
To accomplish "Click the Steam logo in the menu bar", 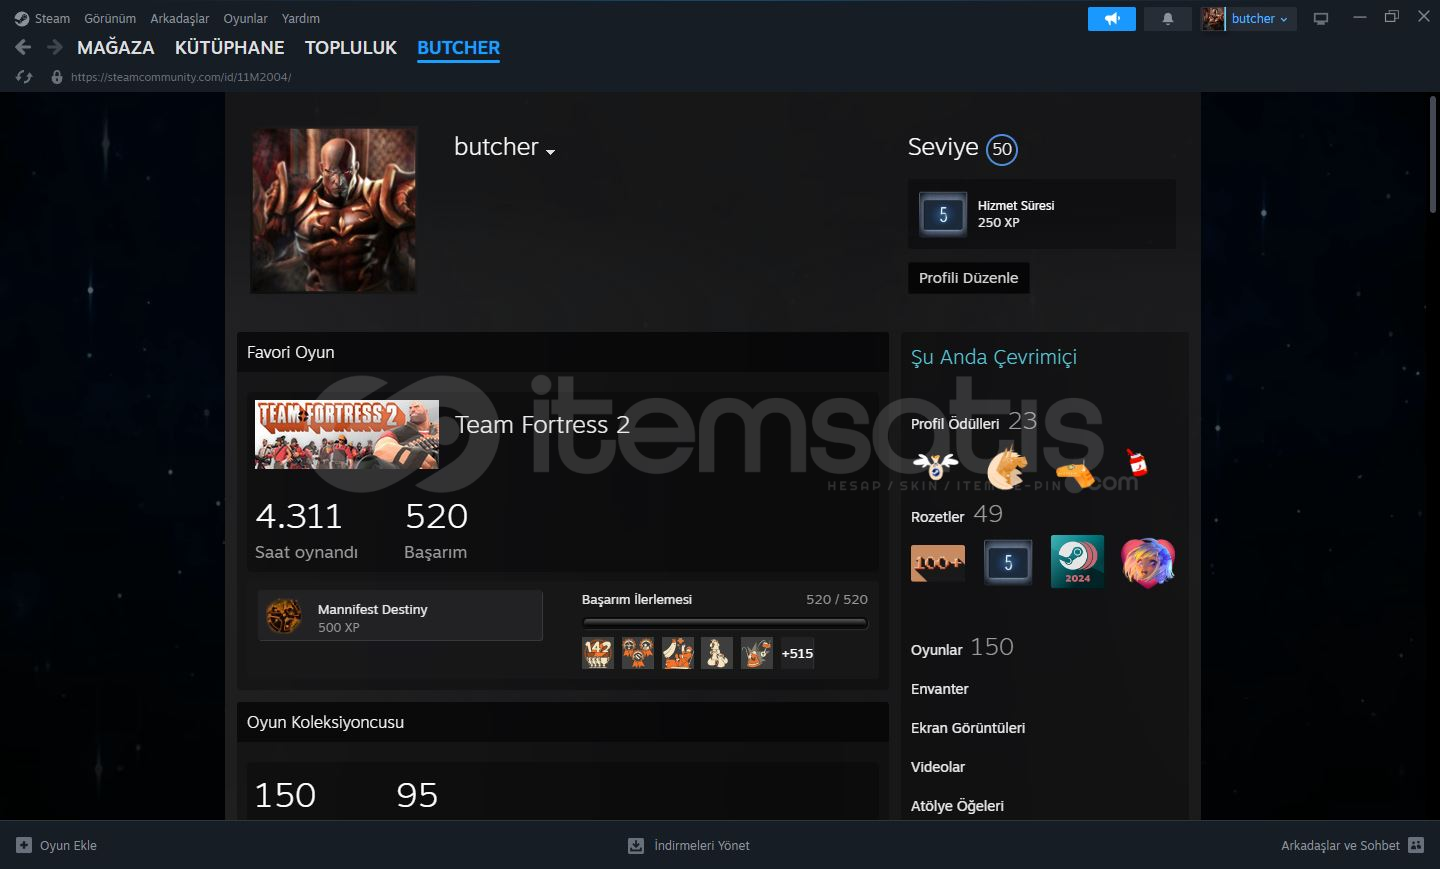I will click(x=22, y=19).
